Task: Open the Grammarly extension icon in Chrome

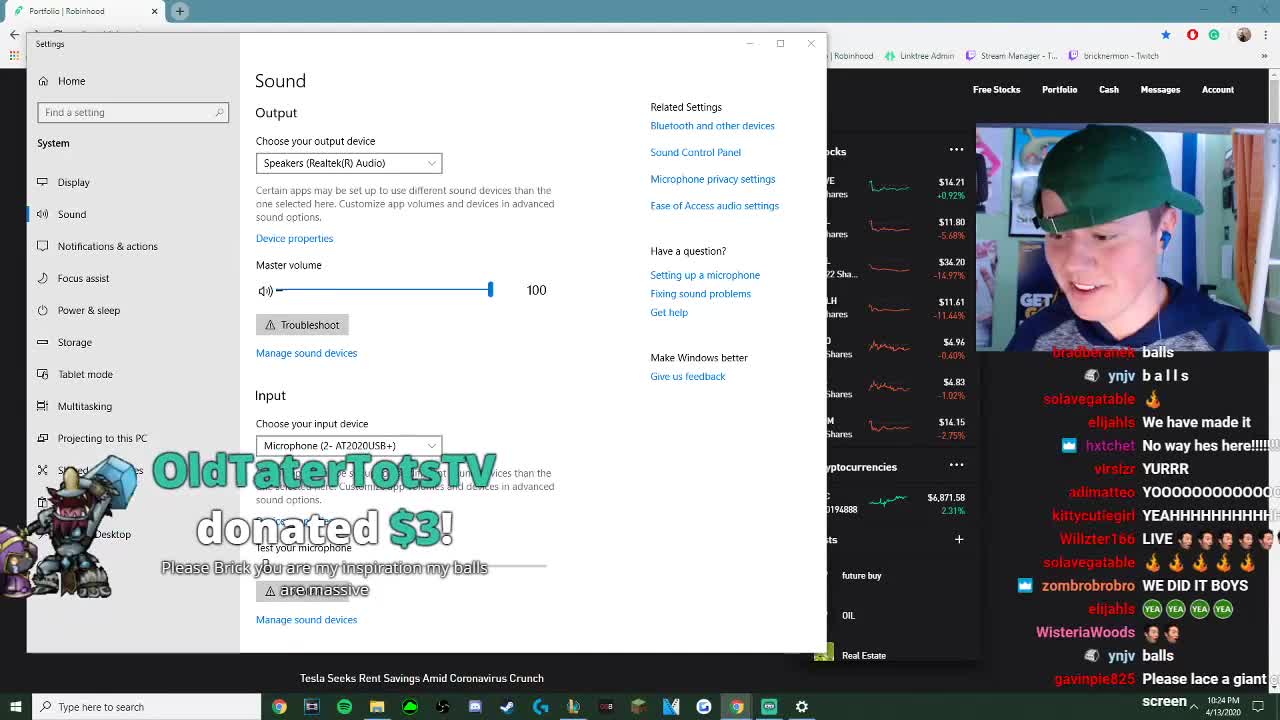Action: [1214, 35]
